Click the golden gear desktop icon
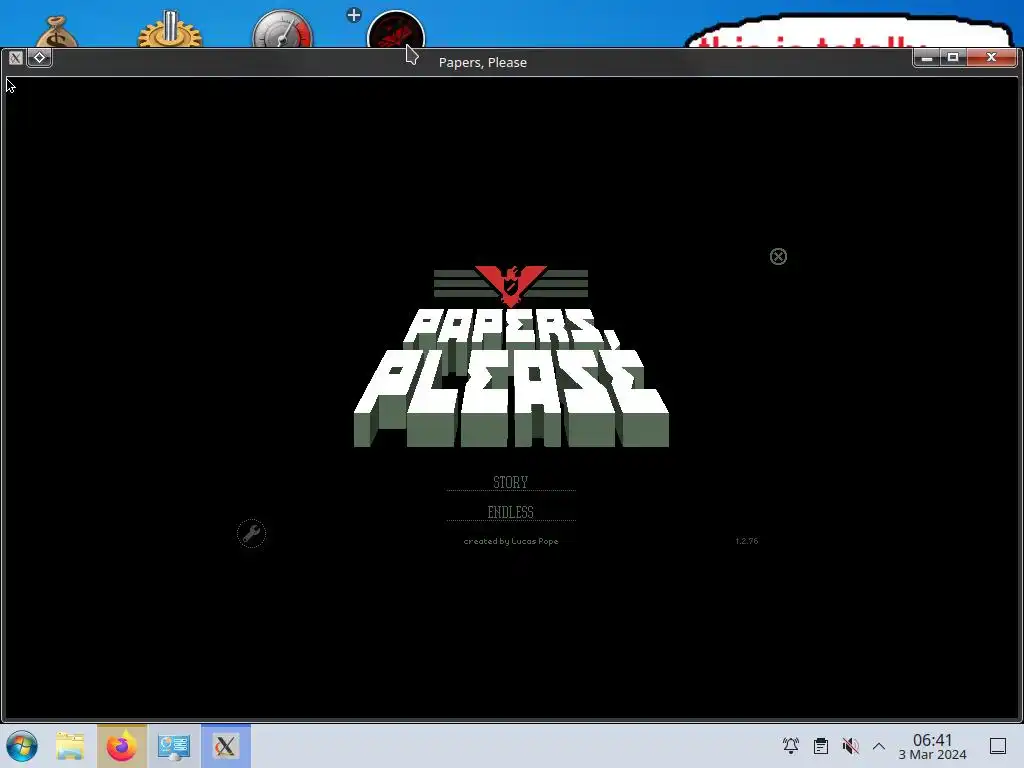The height and width of the screenshot is (768, 1024). [x=170, y=30]
